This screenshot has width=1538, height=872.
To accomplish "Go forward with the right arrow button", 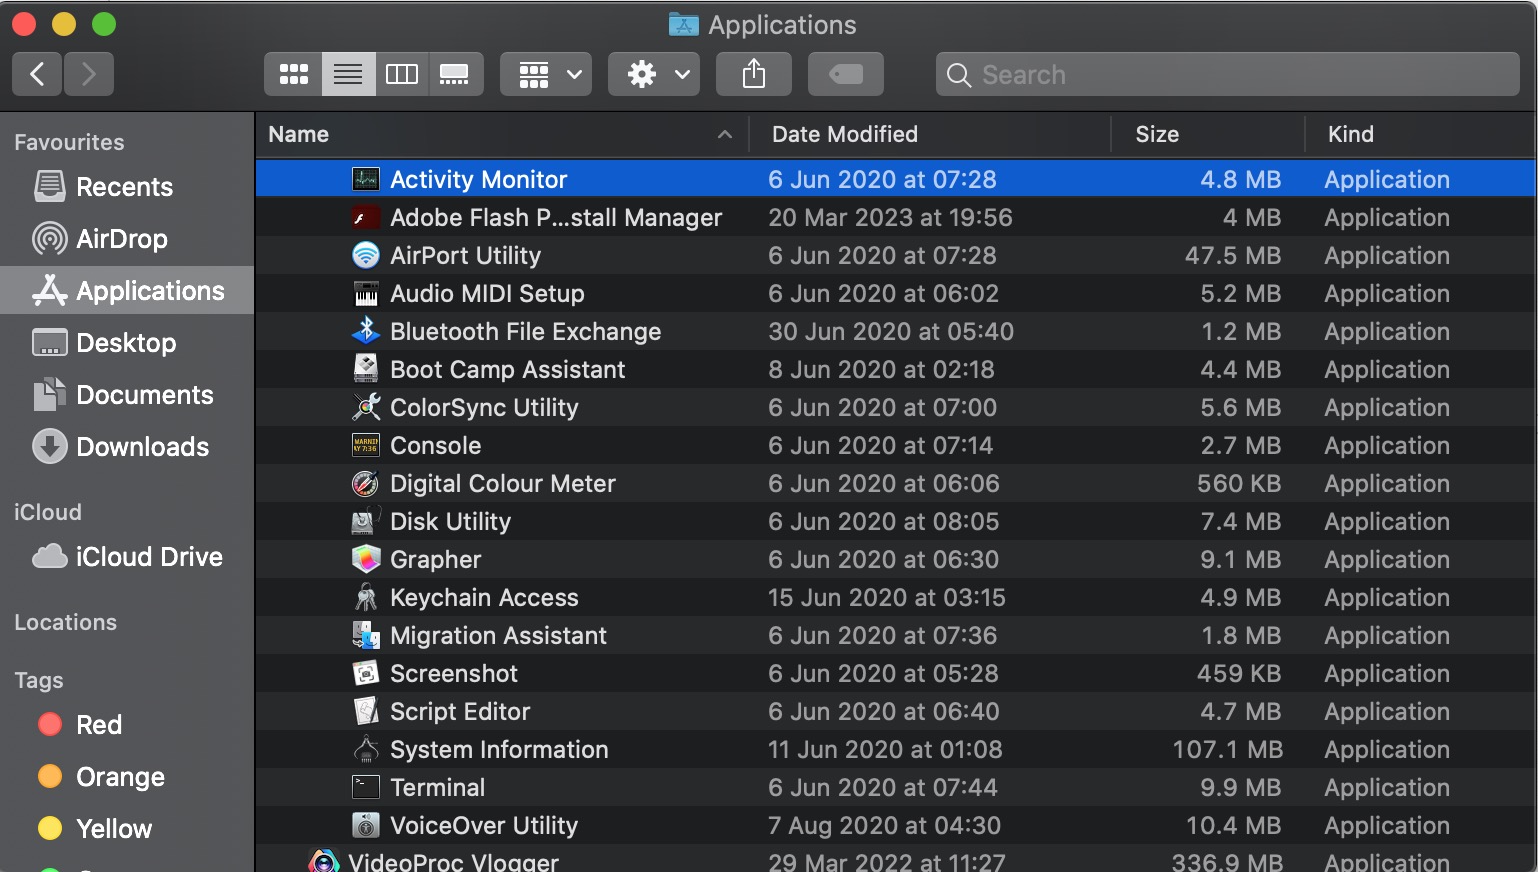I will (x=89, y=74).
